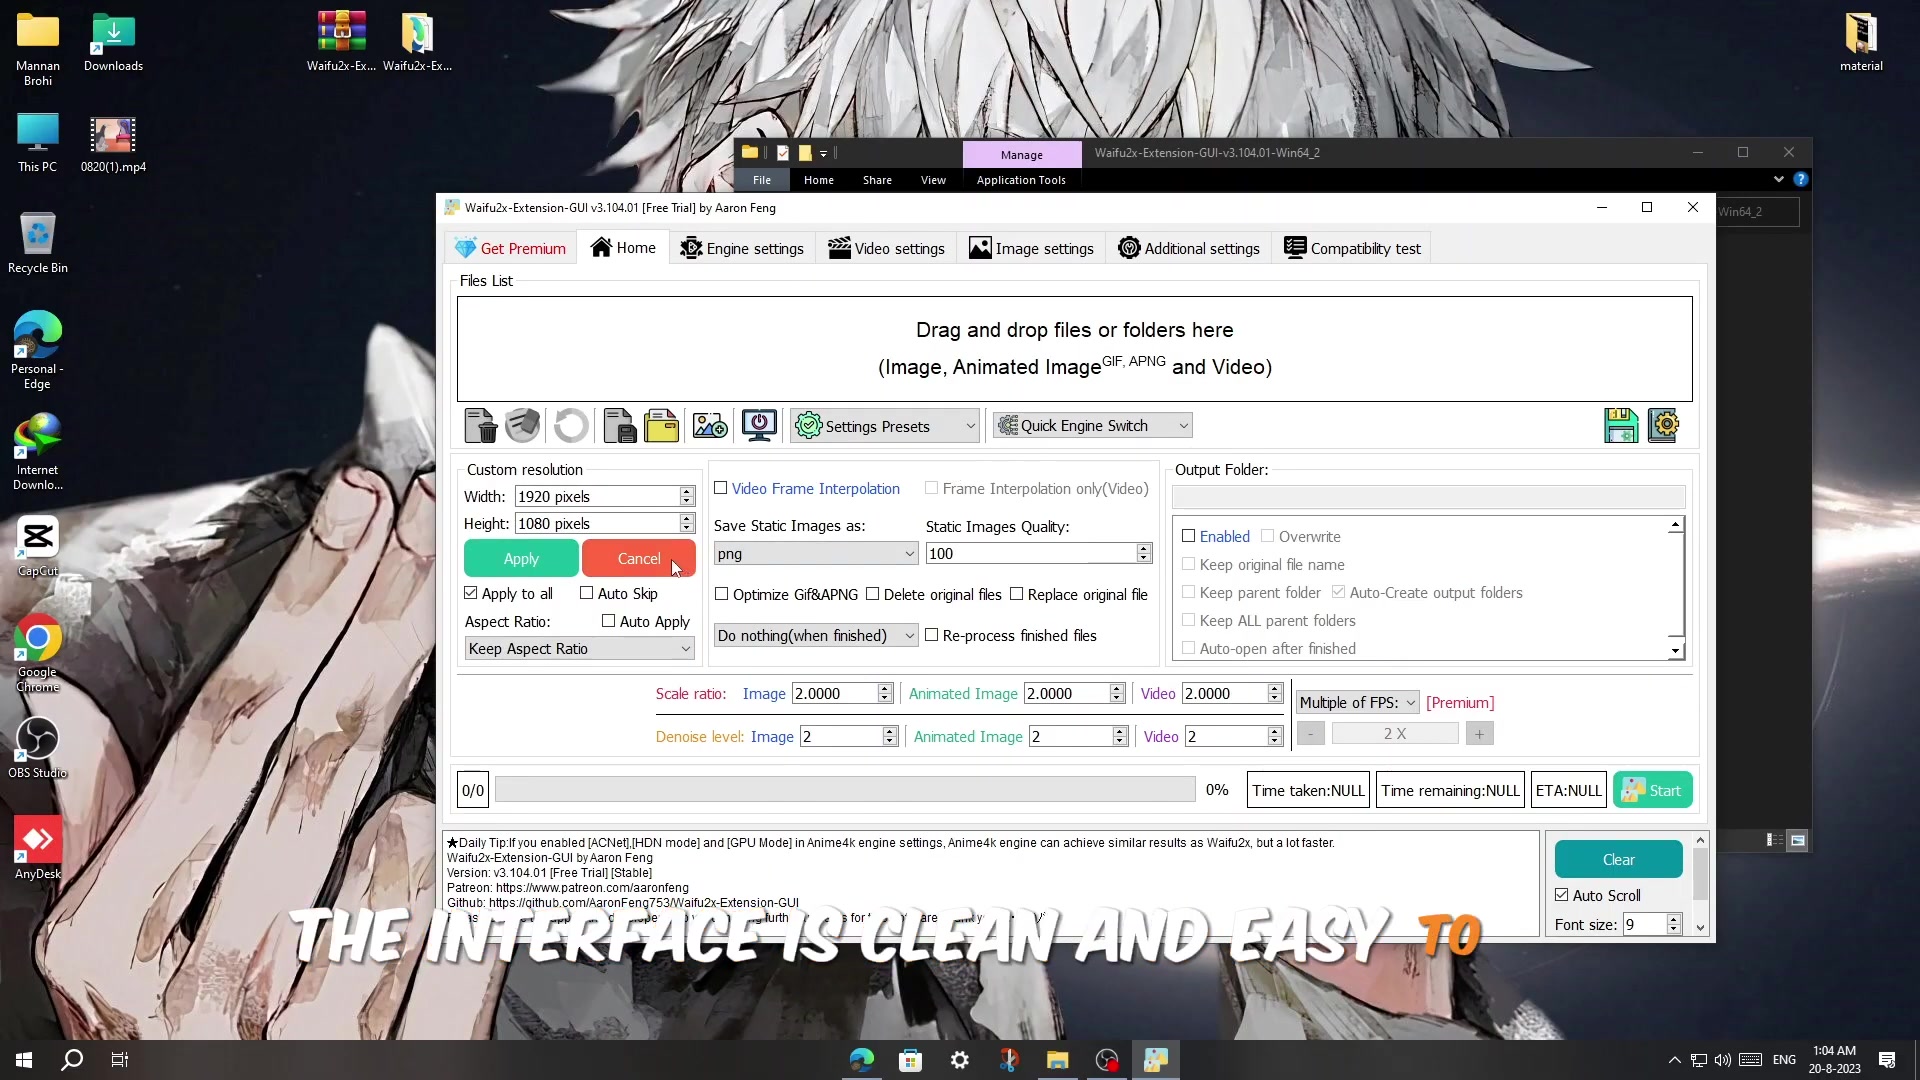Clear the entire files list
This screenshot has height=1080, width=1920.
coord(522,425)
